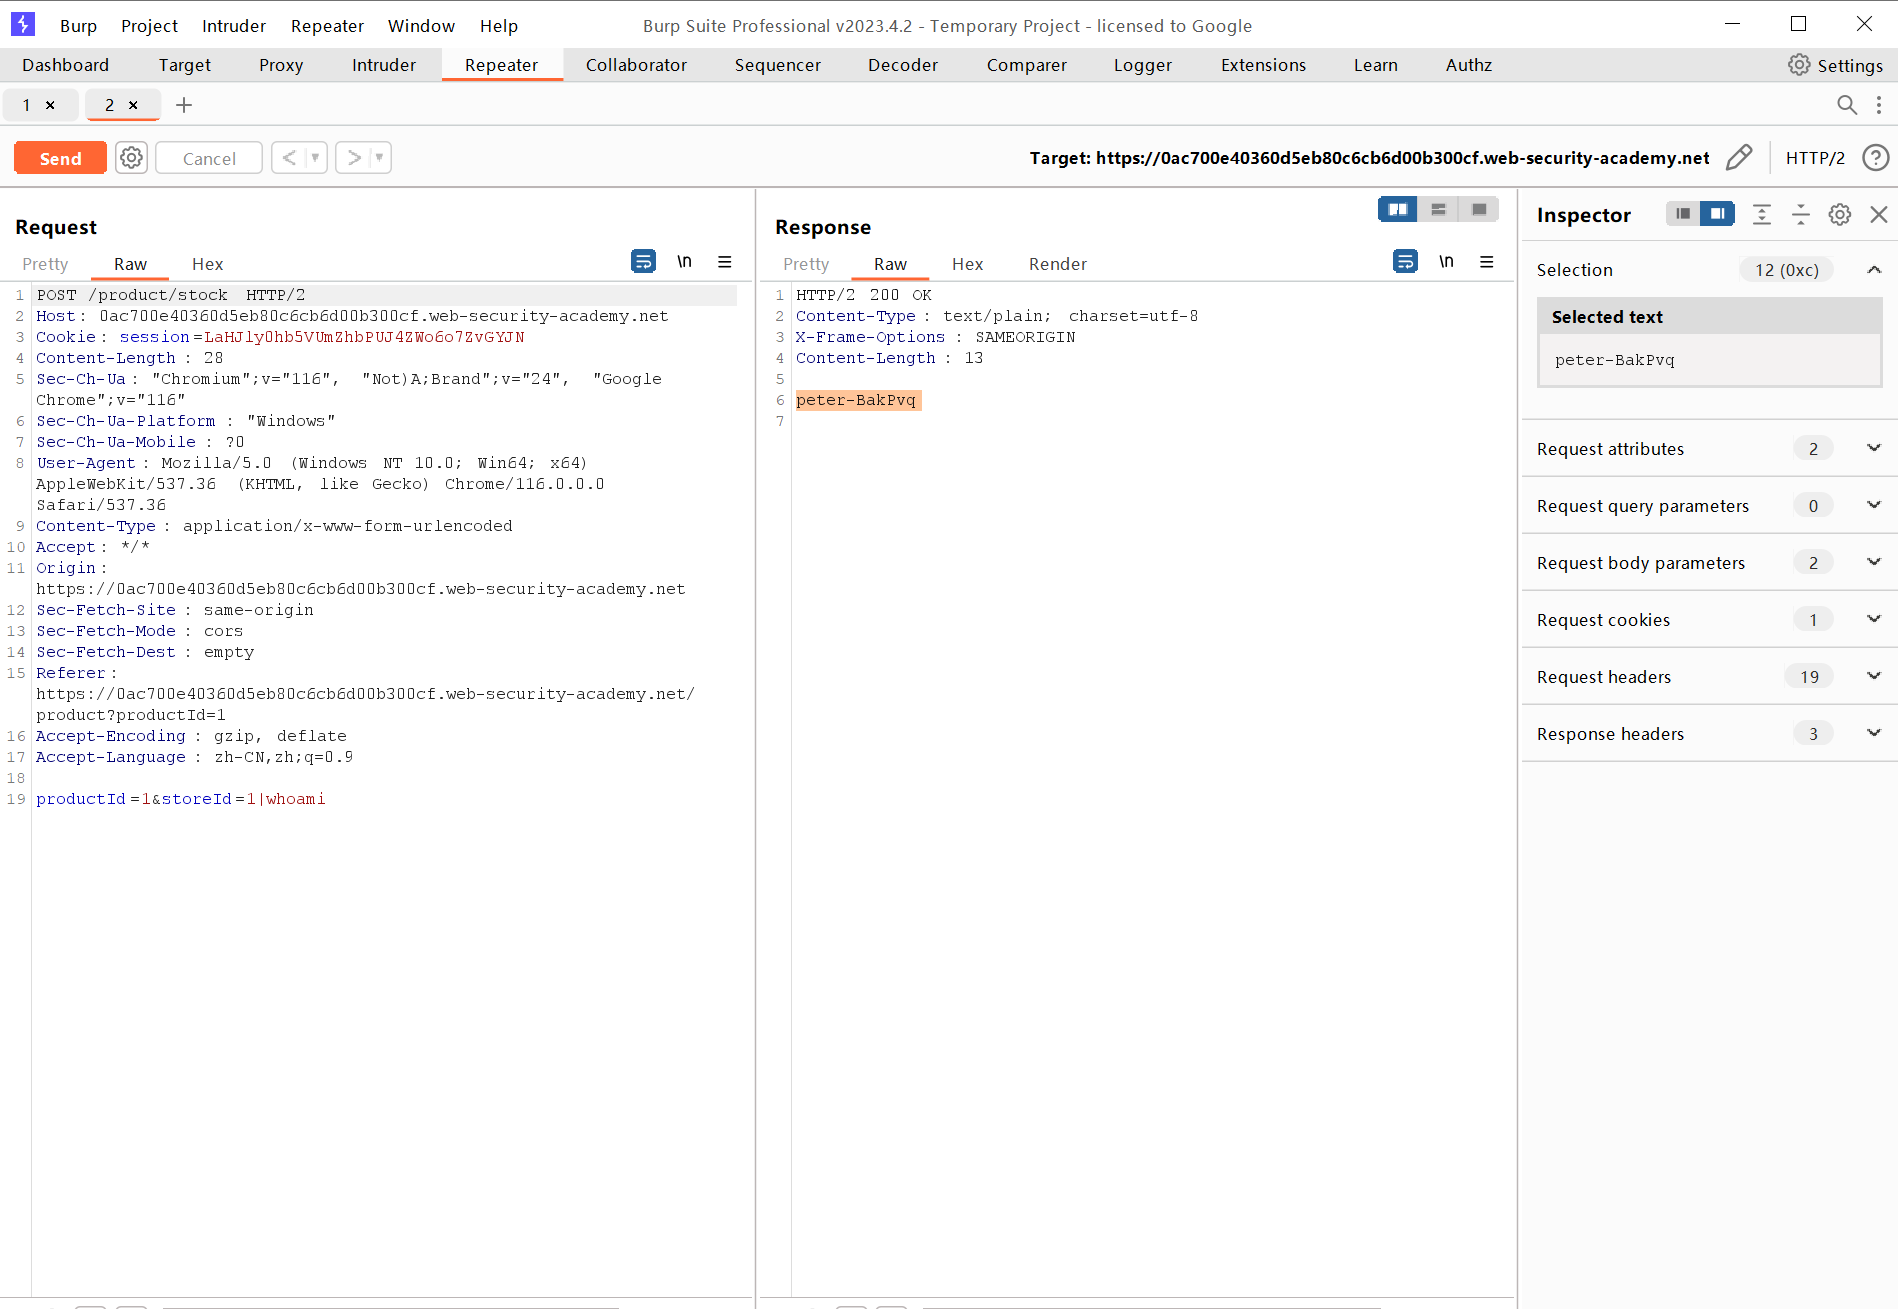Screen dimensions: 1898x1309
Task: Expand Request attributes section
Action: 1874,448
